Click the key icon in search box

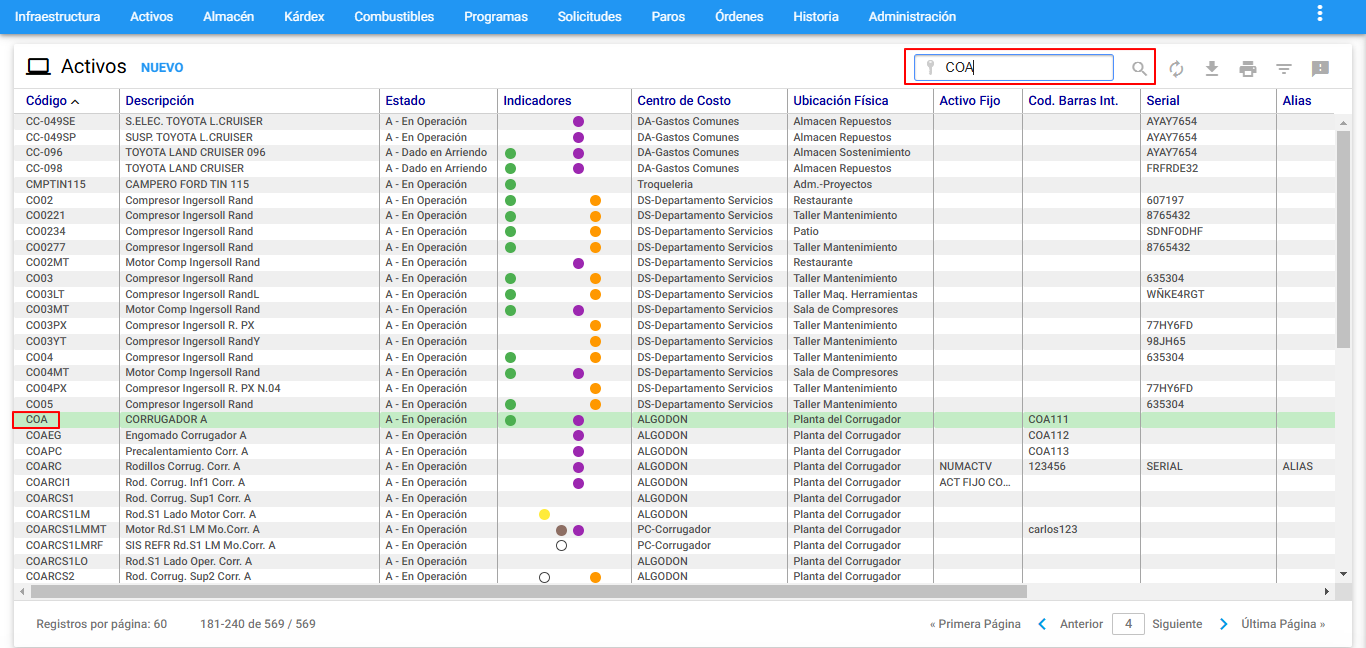(929, 68)
